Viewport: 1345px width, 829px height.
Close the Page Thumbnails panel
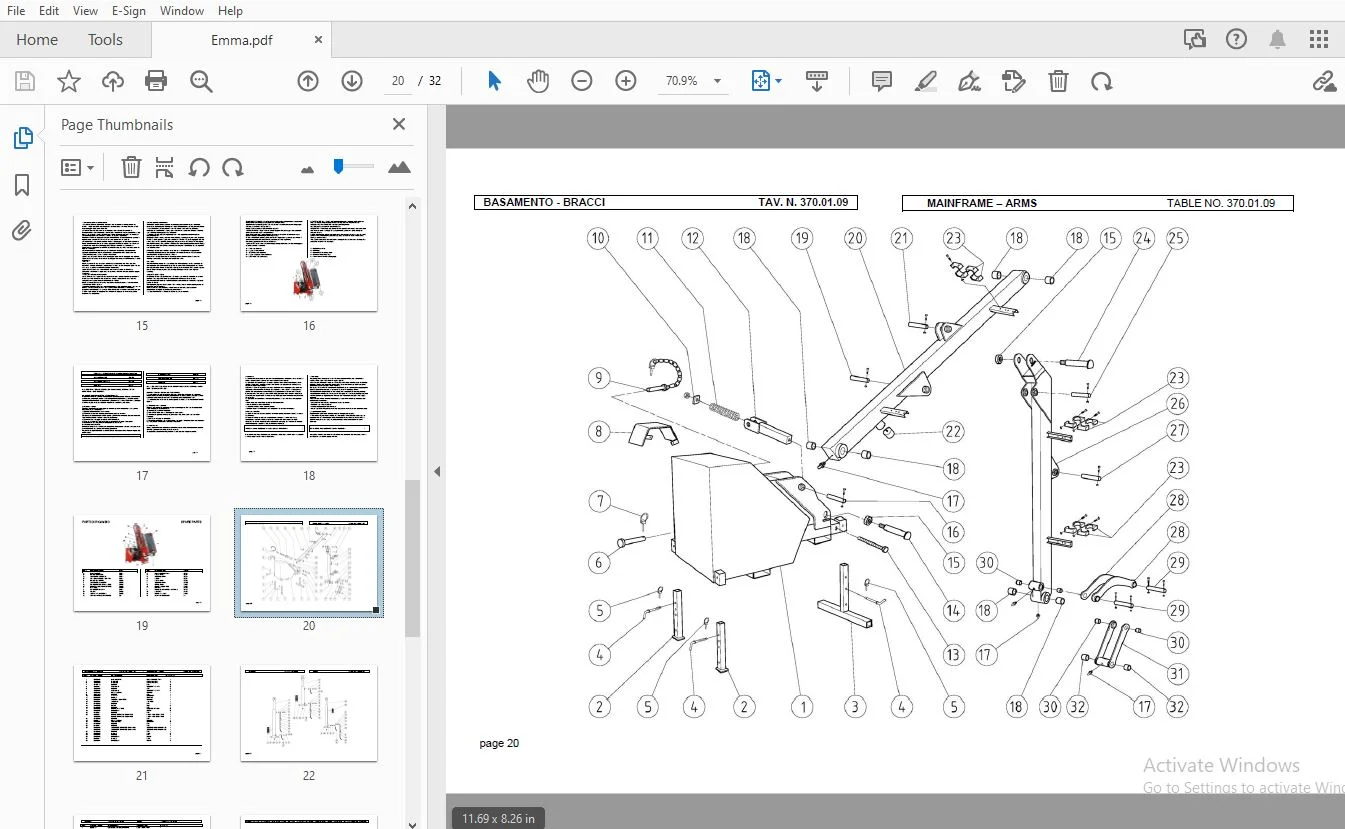(399, 124)
